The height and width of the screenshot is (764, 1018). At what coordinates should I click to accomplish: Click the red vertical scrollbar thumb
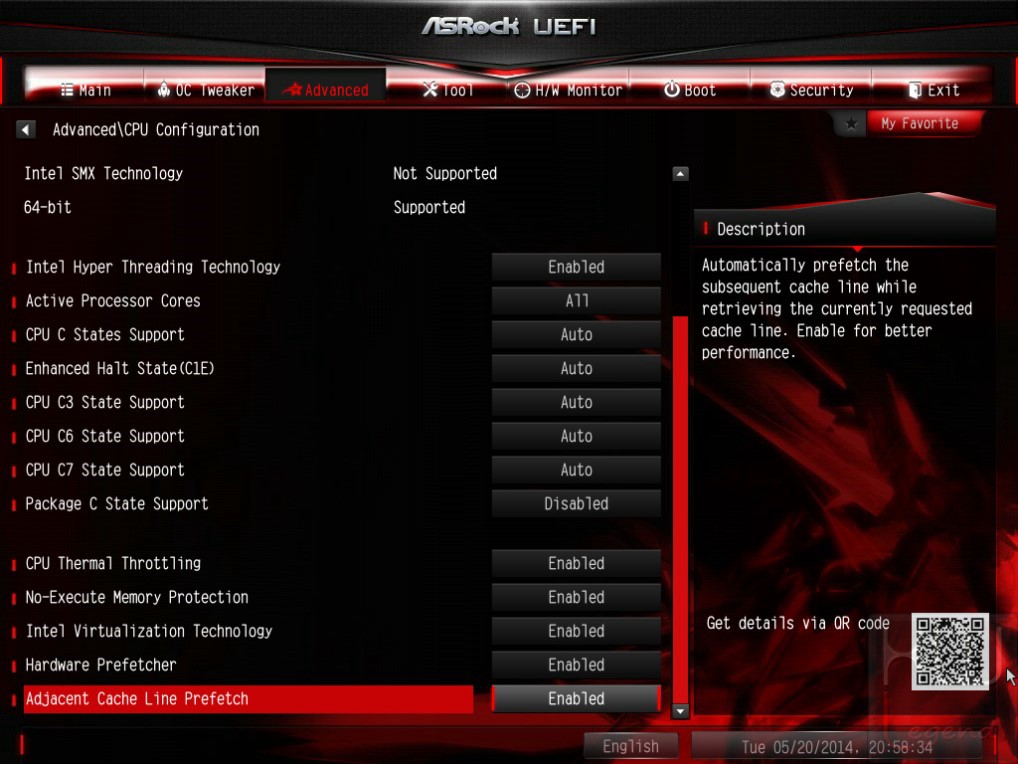coord(680,508)
